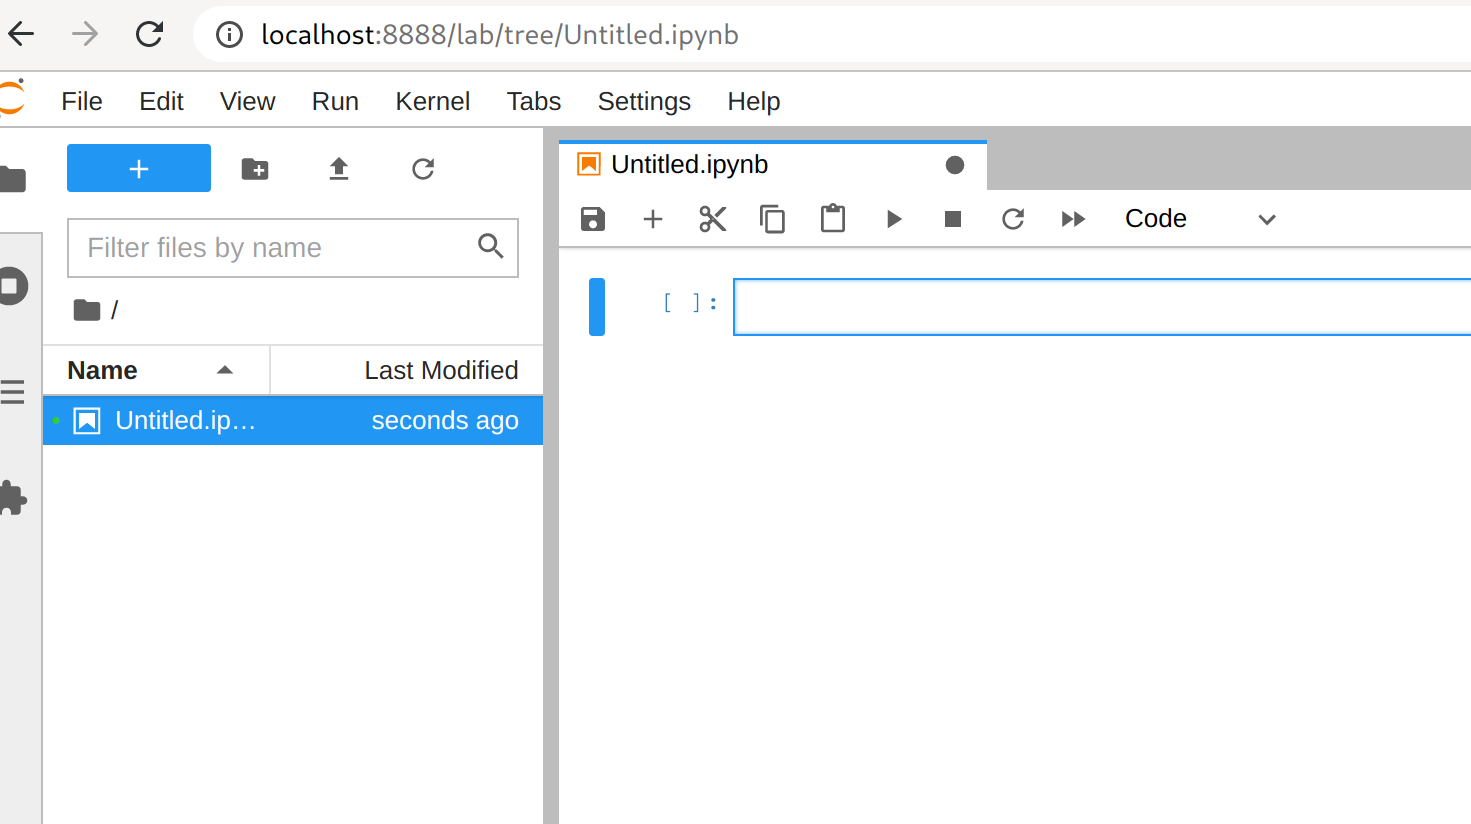Click the Filter files by name field
This screenshot has width=1471, height=824.
(292, 248)
